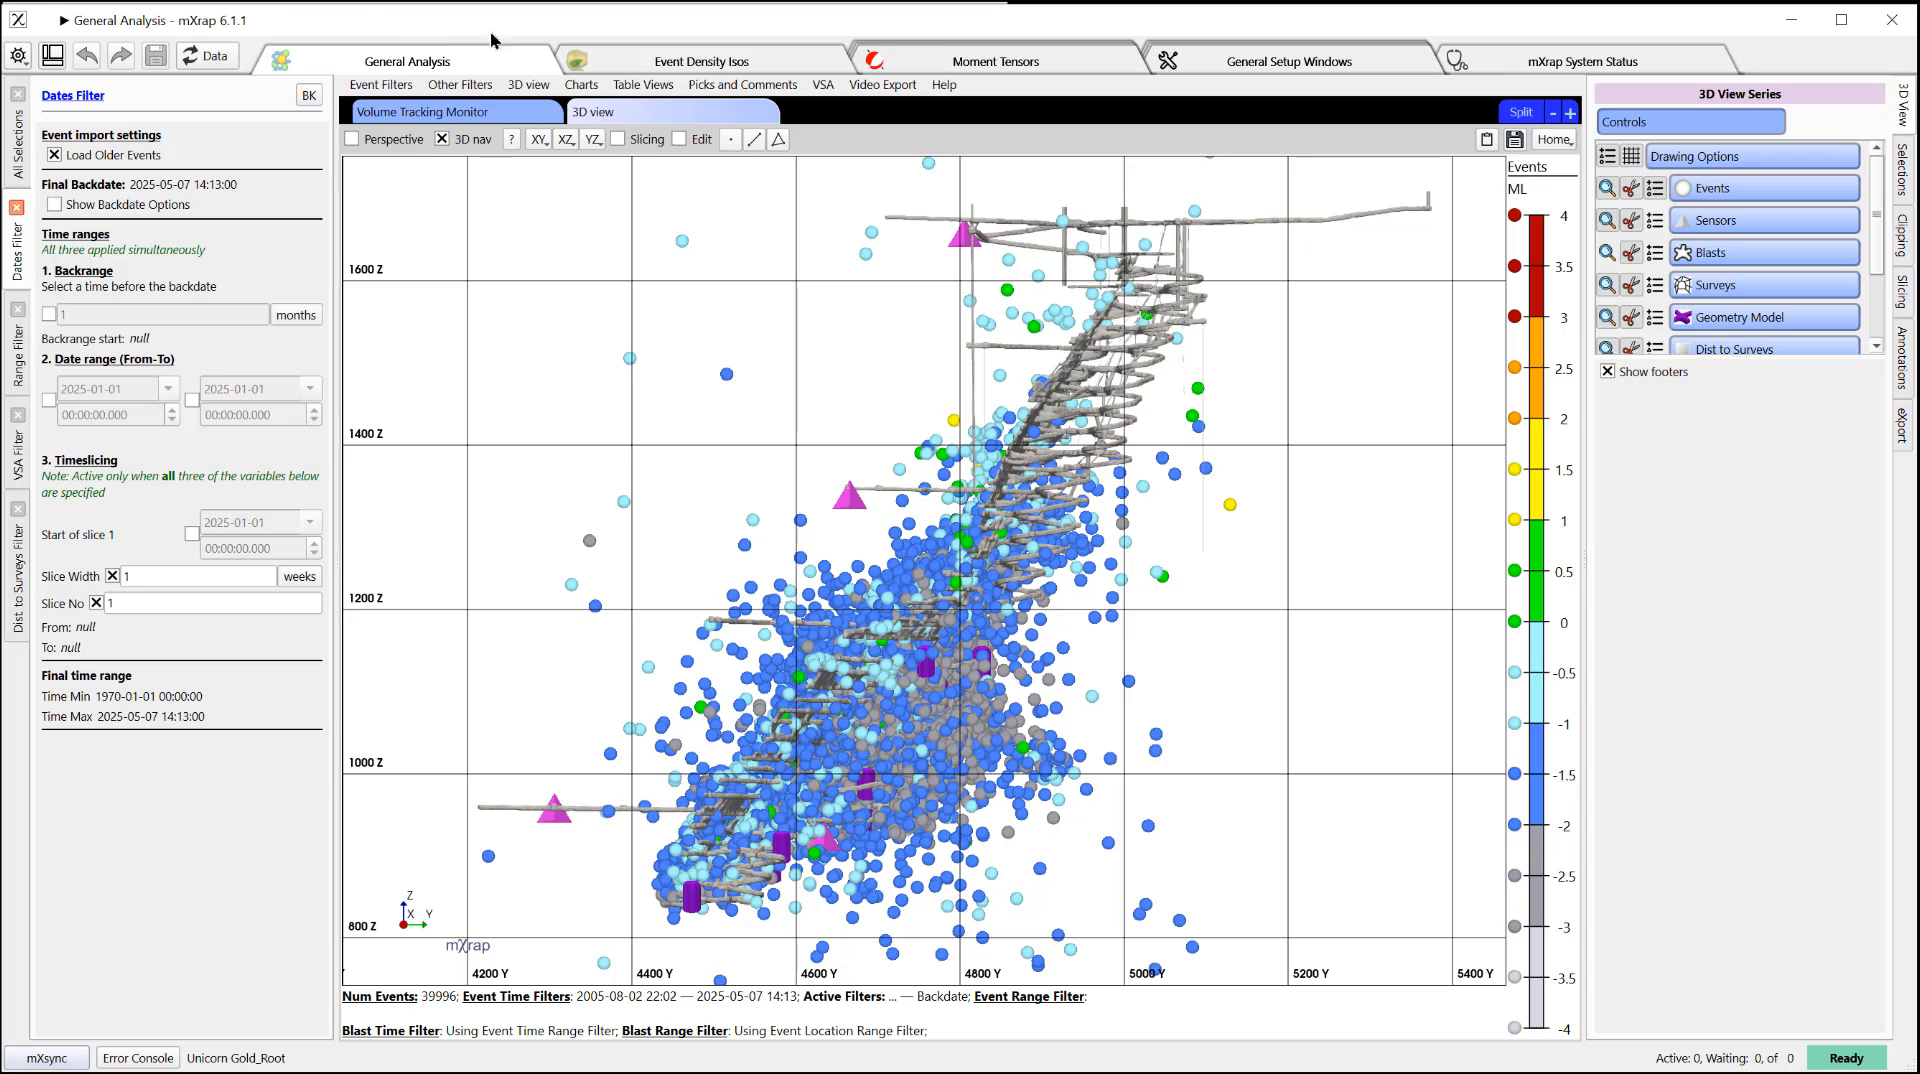Screen dimensions: 1920x1074
Task: Click the clipboard copy icon near Home
Action: tap(1487, 139)
